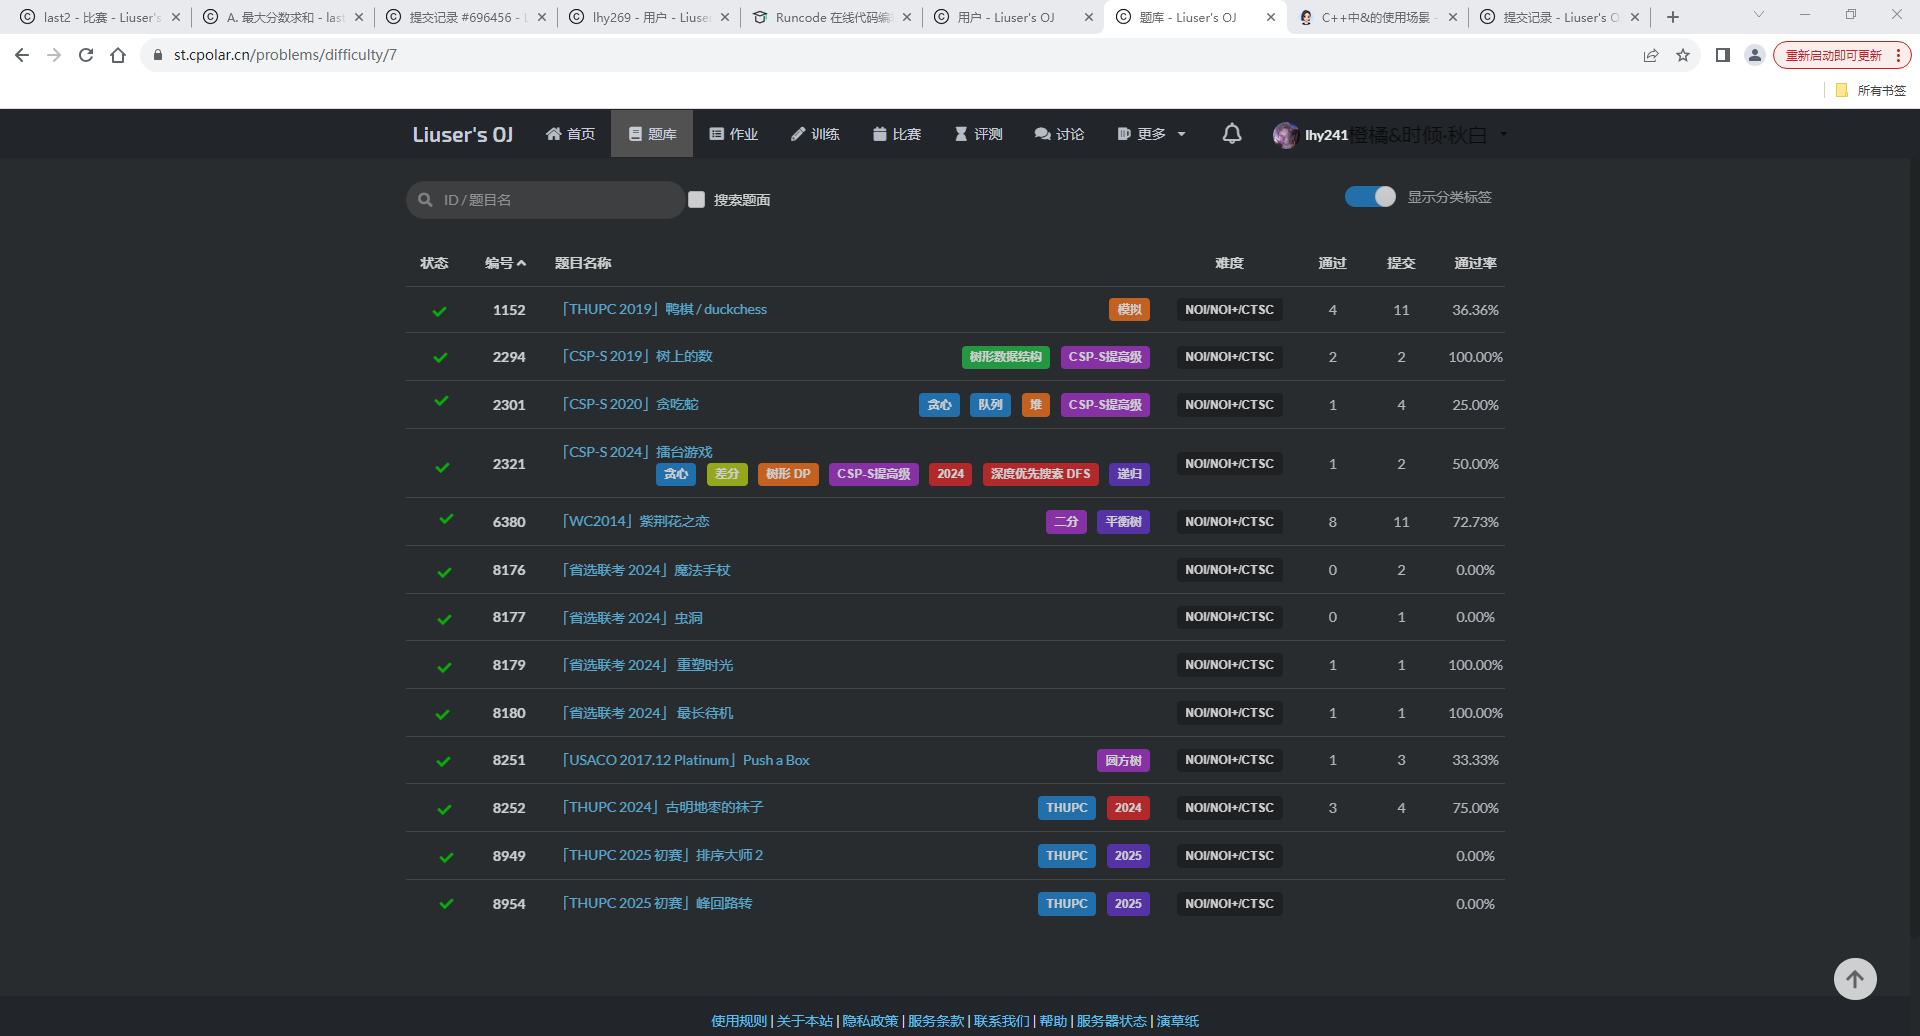
Task: Click the scroll-to-top arrow button
Action: [x=1854, y=979]
